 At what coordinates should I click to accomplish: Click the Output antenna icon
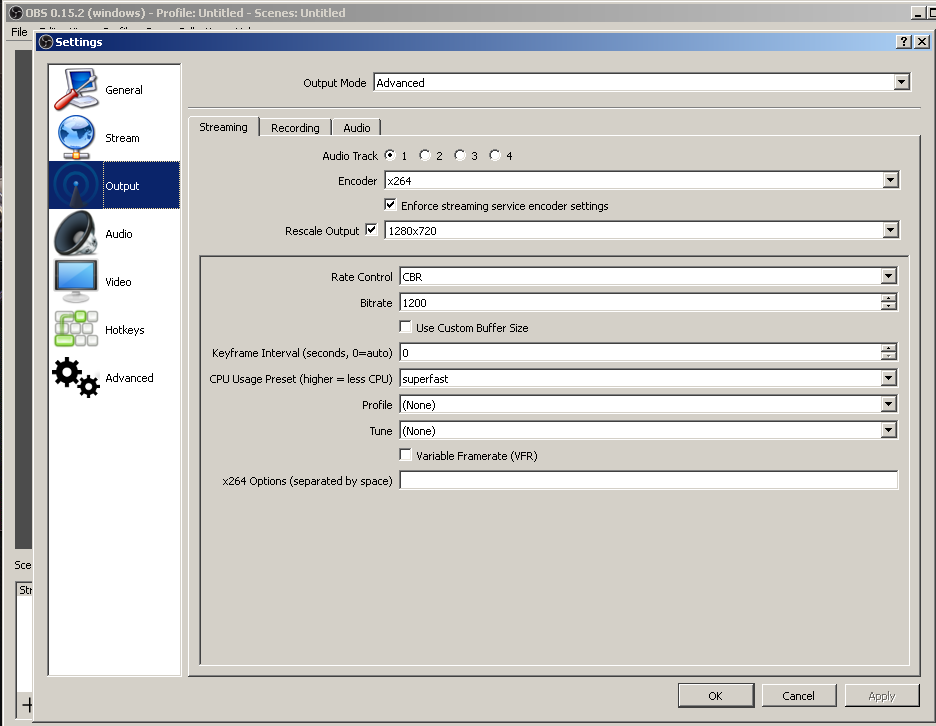[x=76, y=186]
